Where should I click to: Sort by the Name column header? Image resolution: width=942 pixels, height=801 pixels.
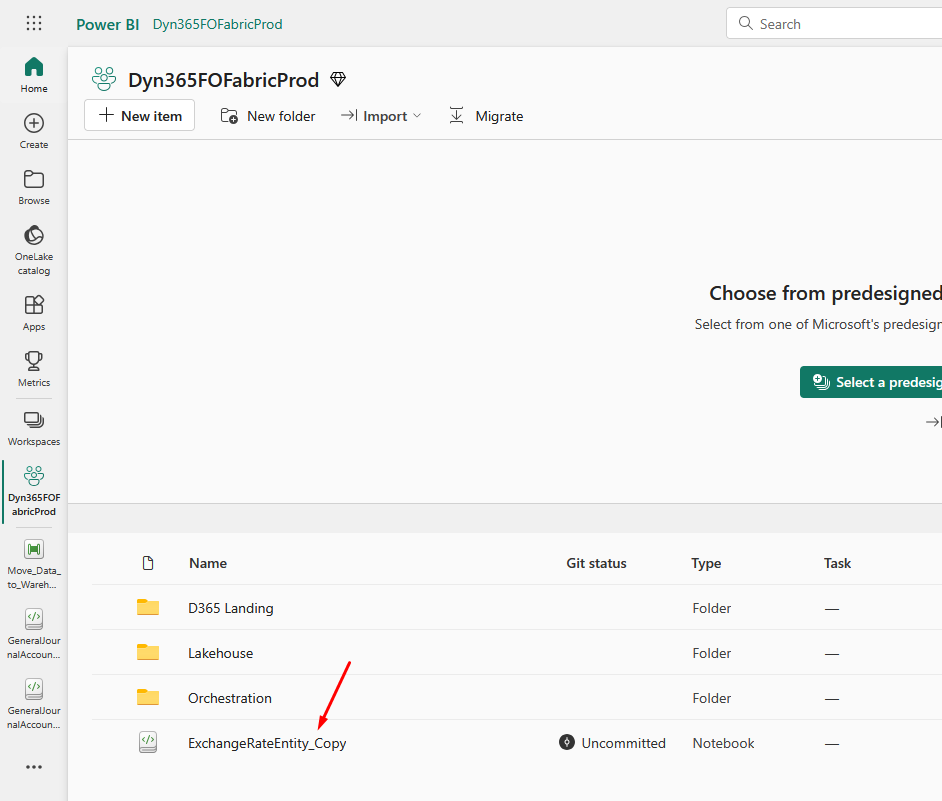click(208, 564)
